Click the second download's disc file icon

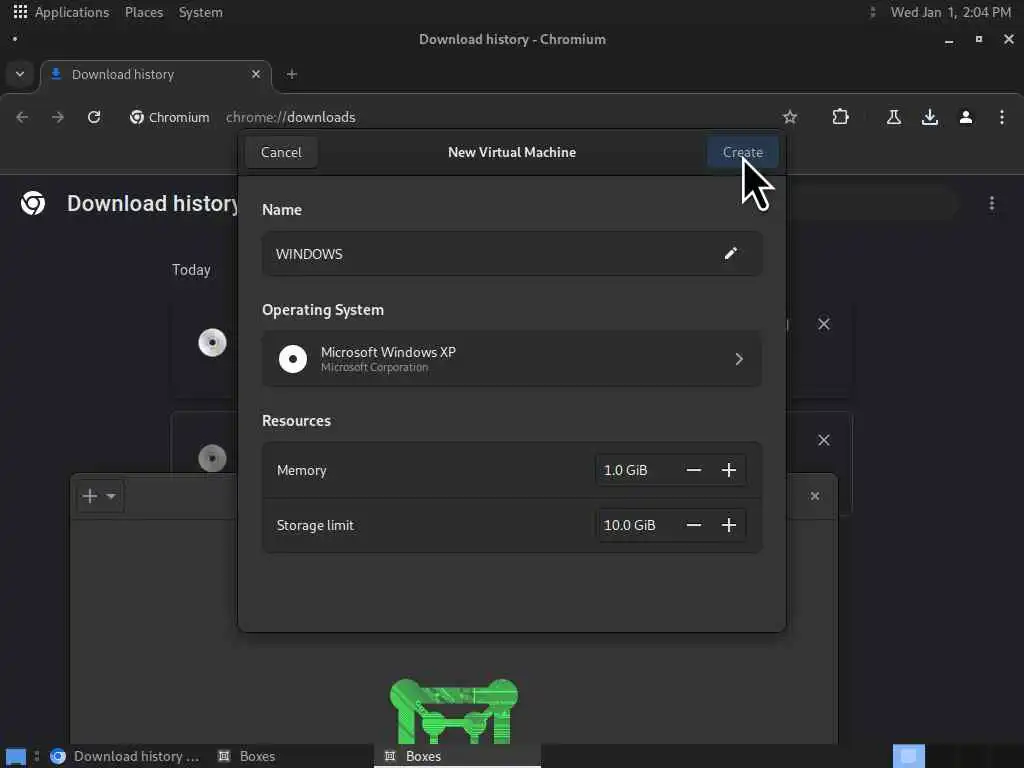(x=212, y=458)
